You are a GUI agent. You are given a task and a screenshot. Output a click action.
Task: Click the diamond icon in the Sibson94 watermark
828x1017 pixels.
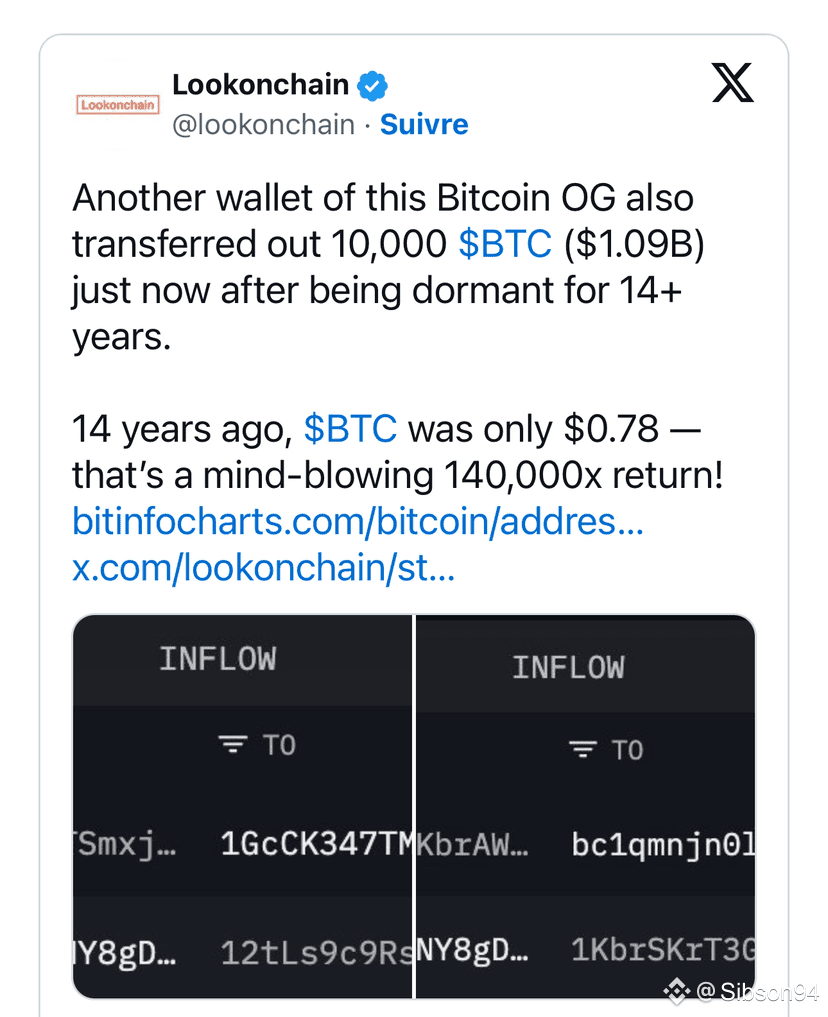point(679,991)
